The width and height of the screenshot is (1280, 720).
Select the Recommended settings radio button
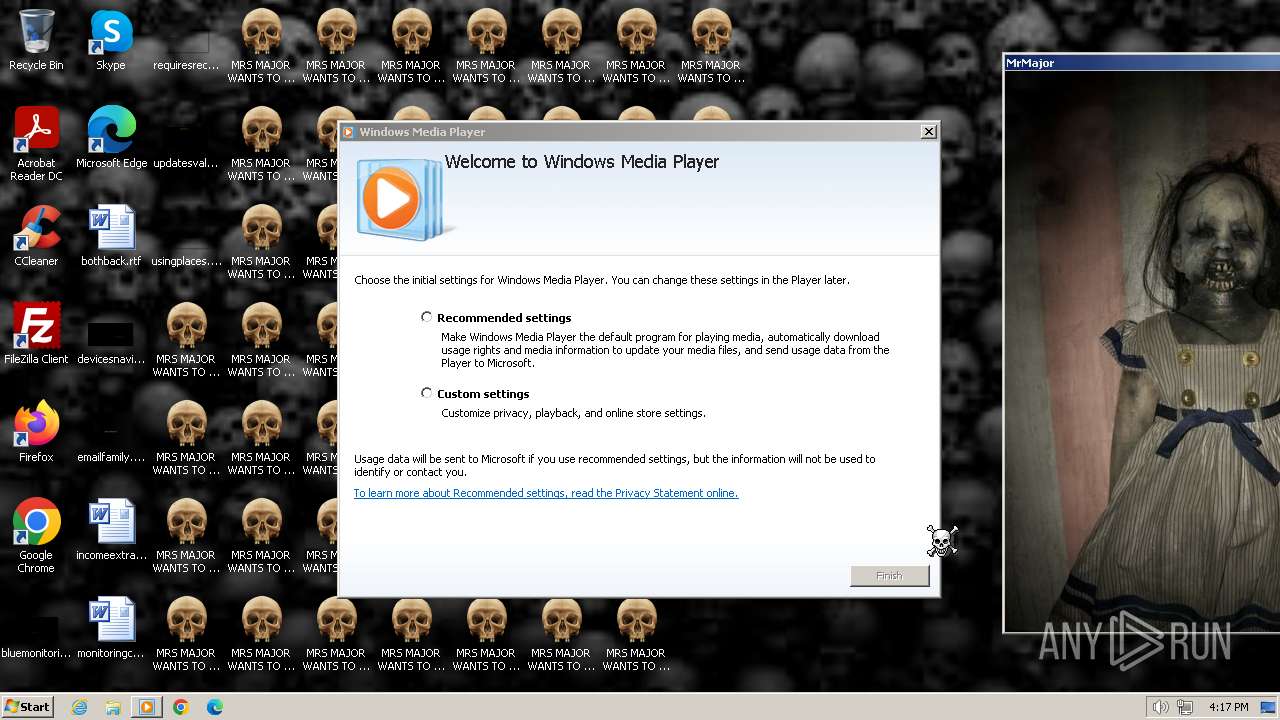(427, 317)
